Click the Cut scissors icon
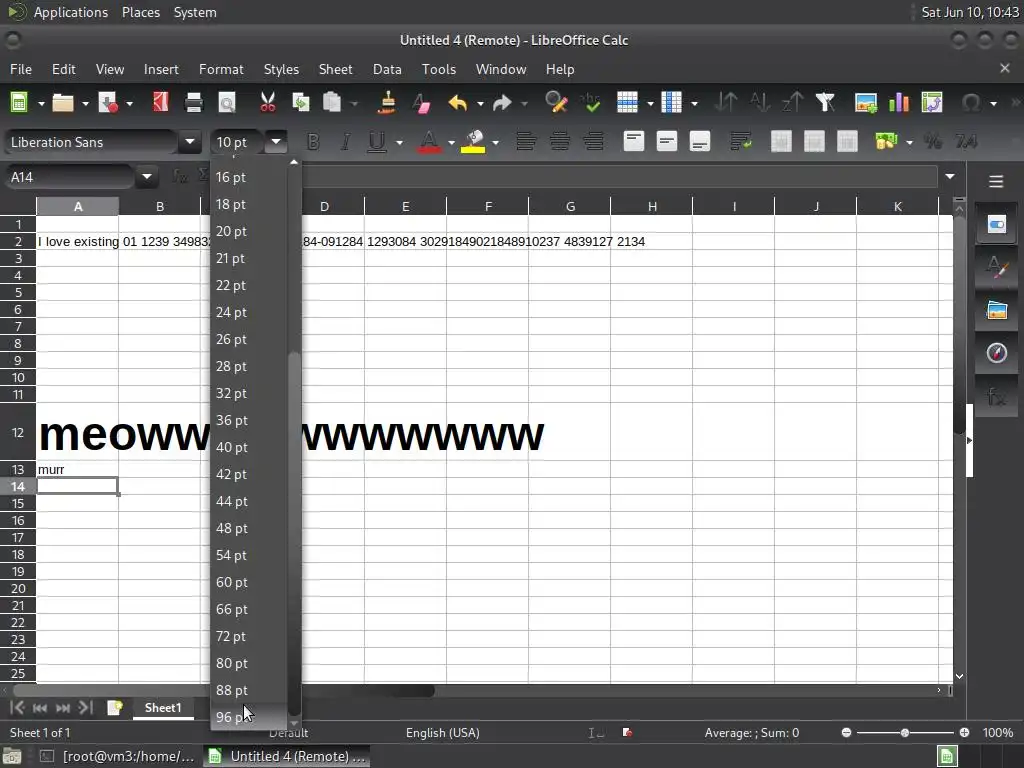This screenshot has width=1024, height=768. [x=267, y=103]
